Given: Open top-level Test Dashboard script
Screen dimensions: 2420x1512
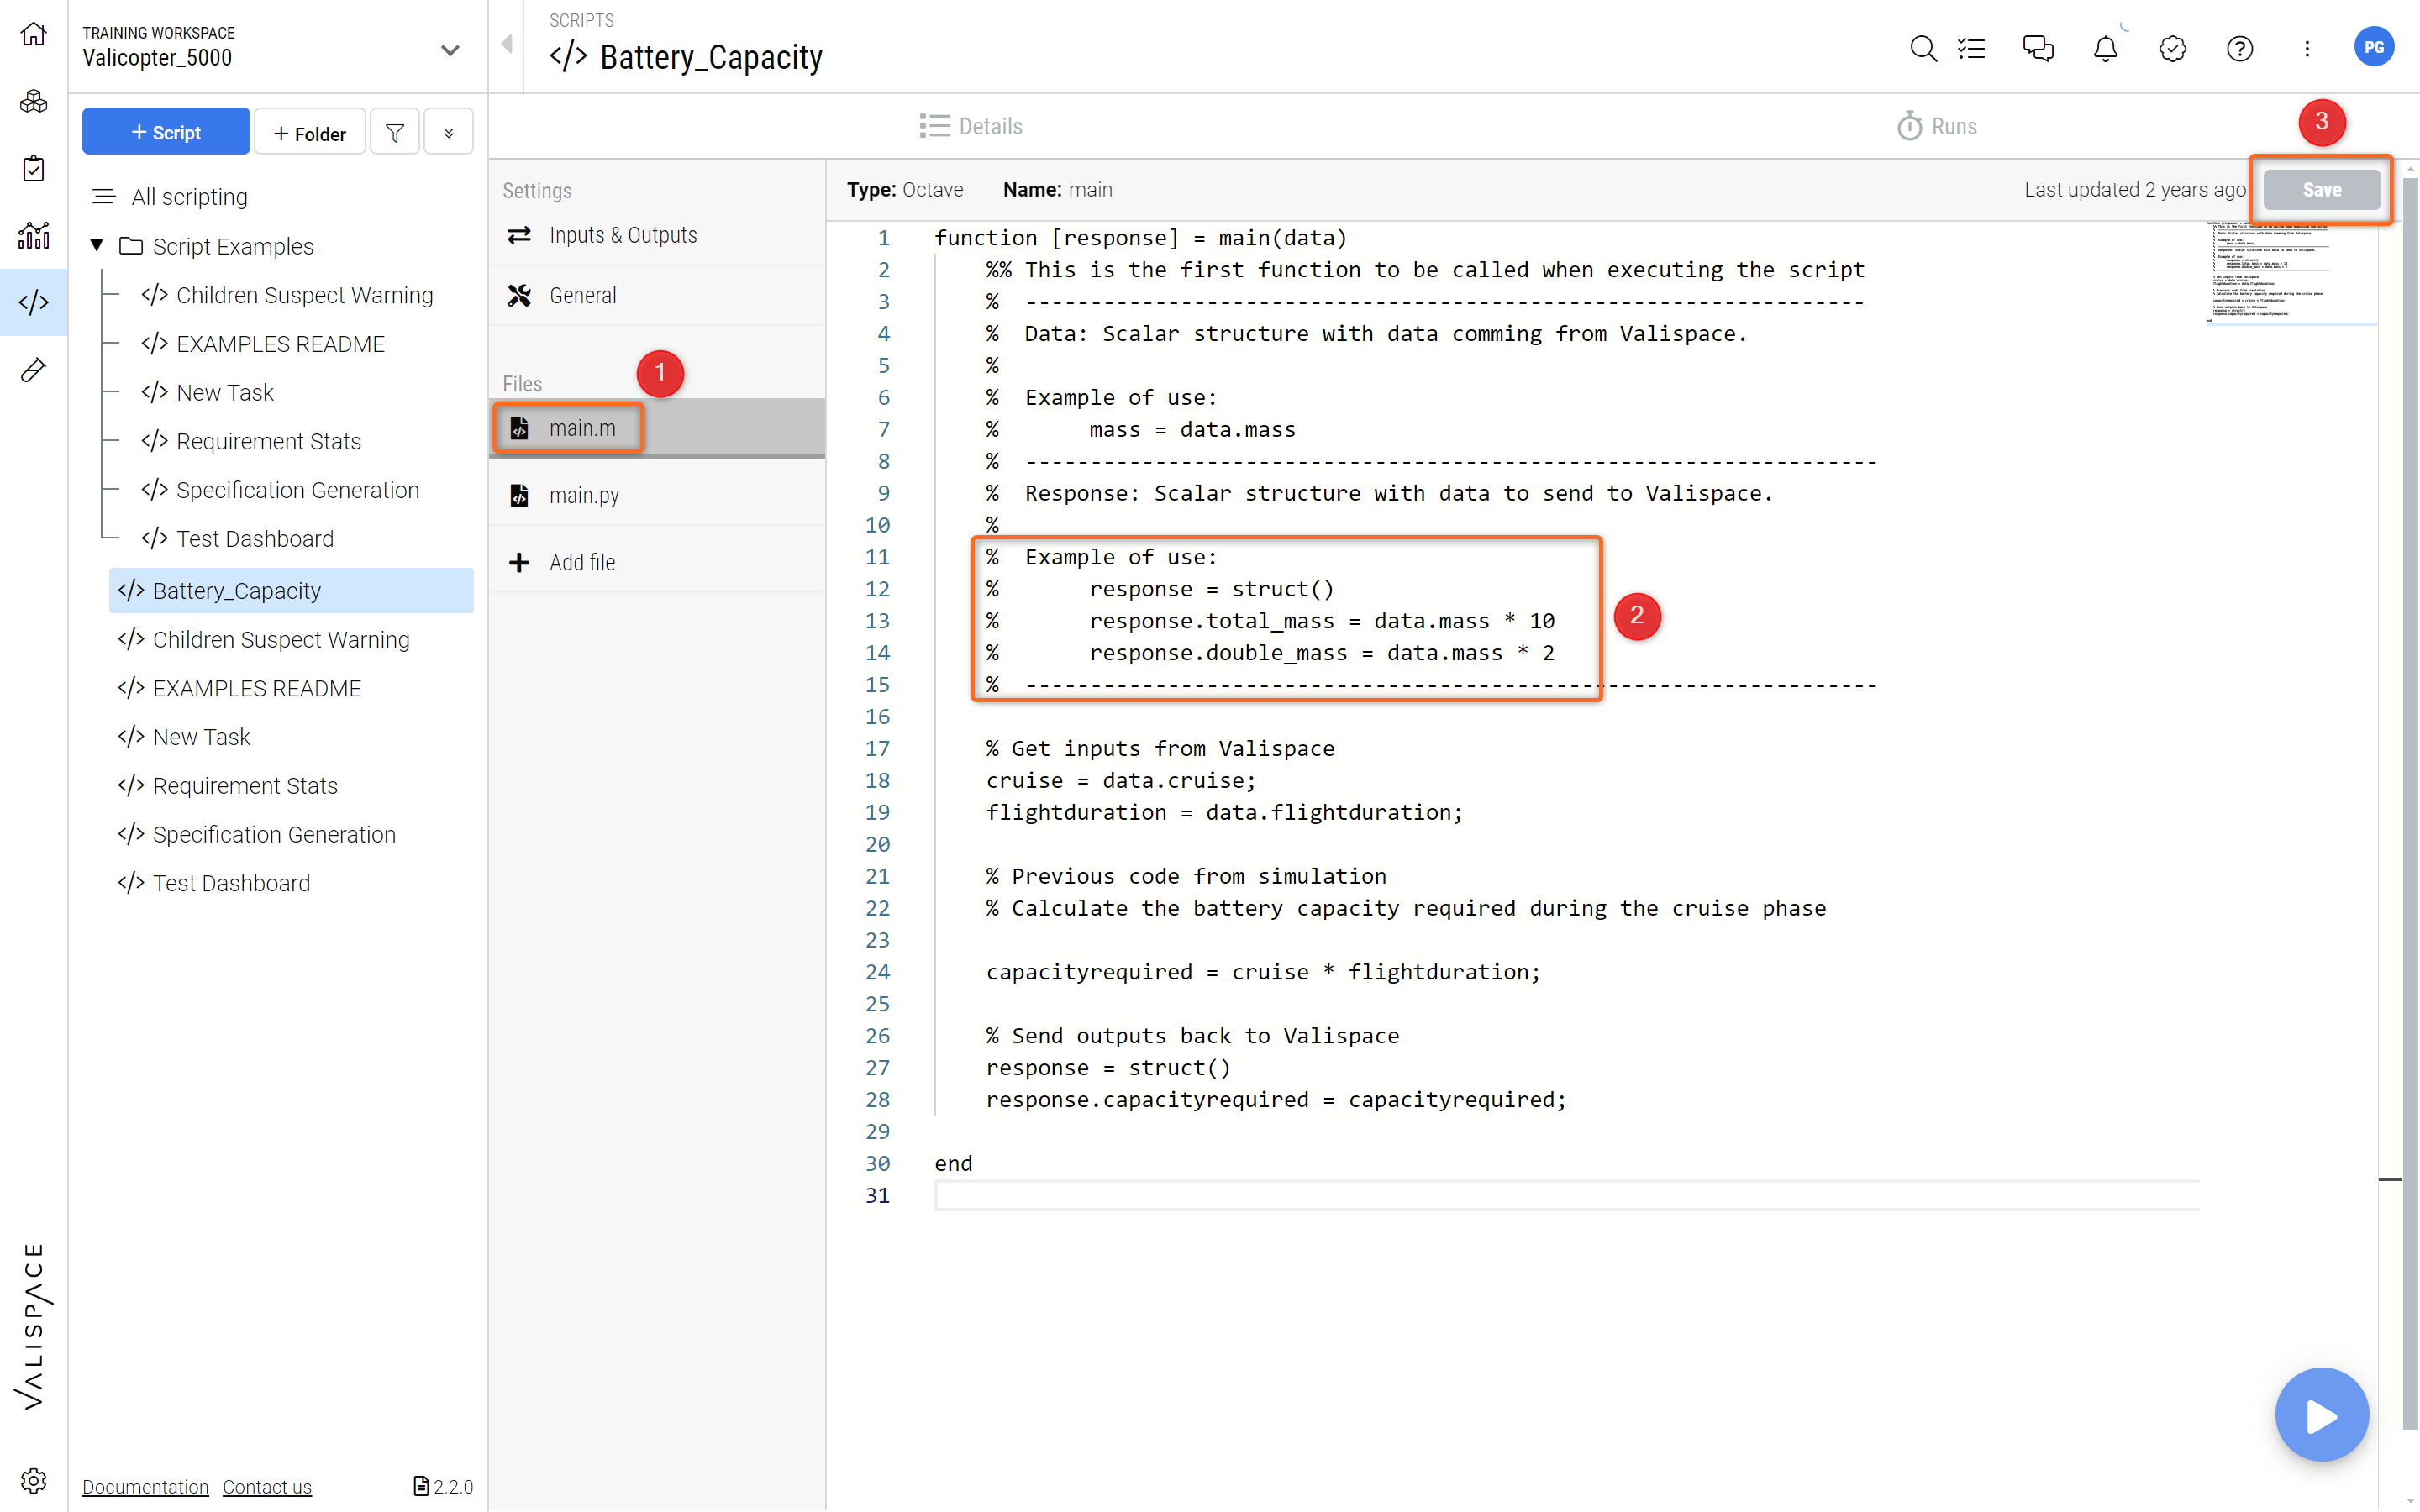Looking at the screenshot, I should click(231, 883).
